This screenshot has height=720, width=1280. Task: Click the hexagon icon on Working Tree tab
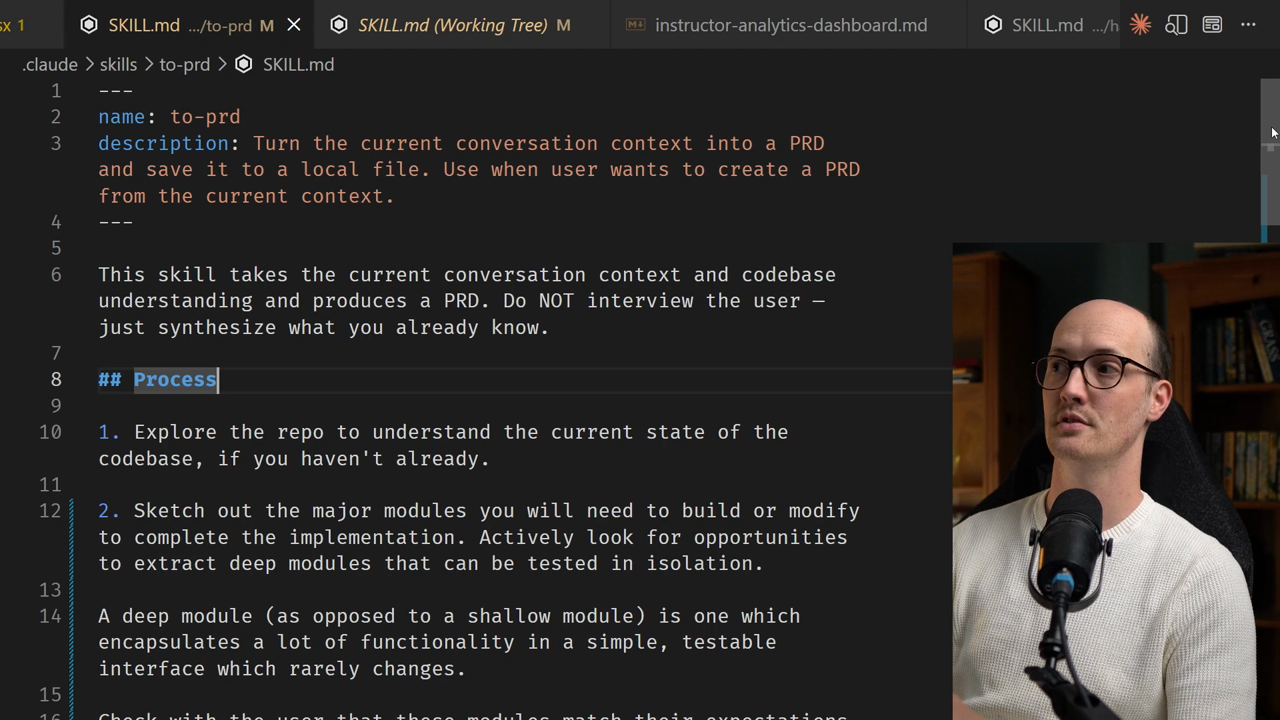point(339,25)
